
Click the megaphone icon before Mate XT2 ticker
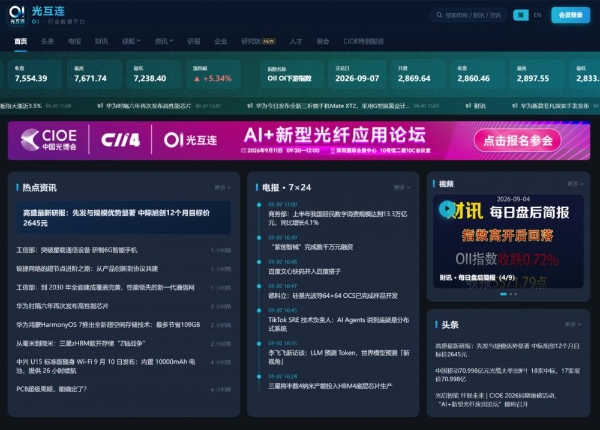coord(250,106)
